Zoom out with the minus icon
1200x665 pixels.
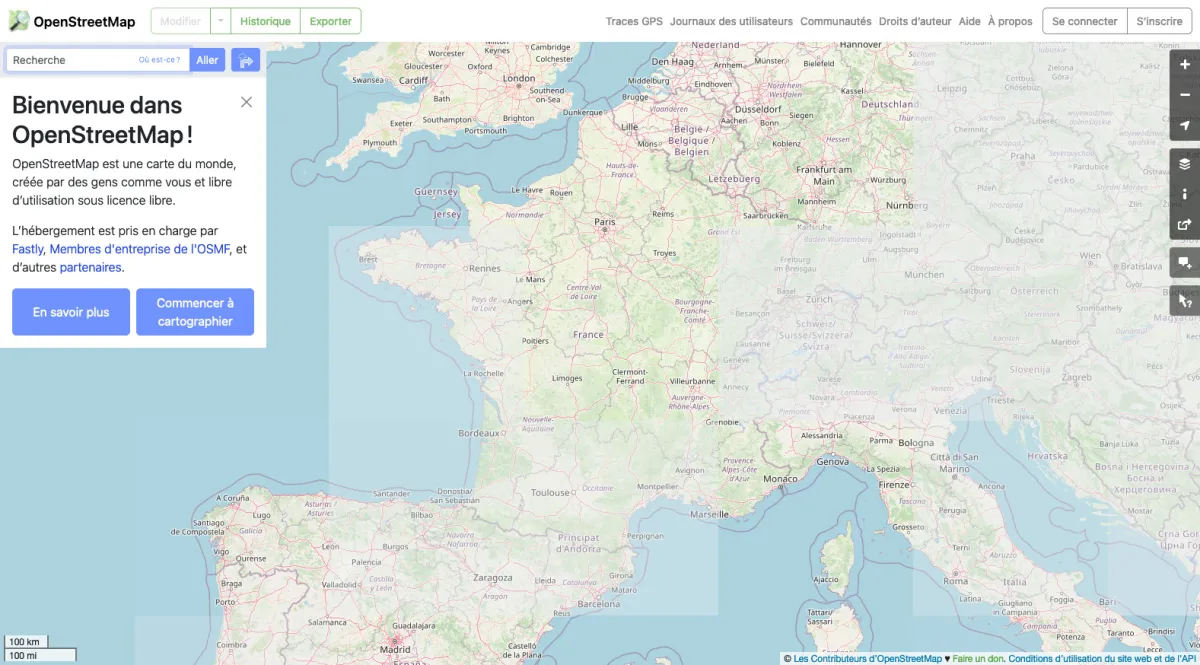click(x=1185, y=95)
